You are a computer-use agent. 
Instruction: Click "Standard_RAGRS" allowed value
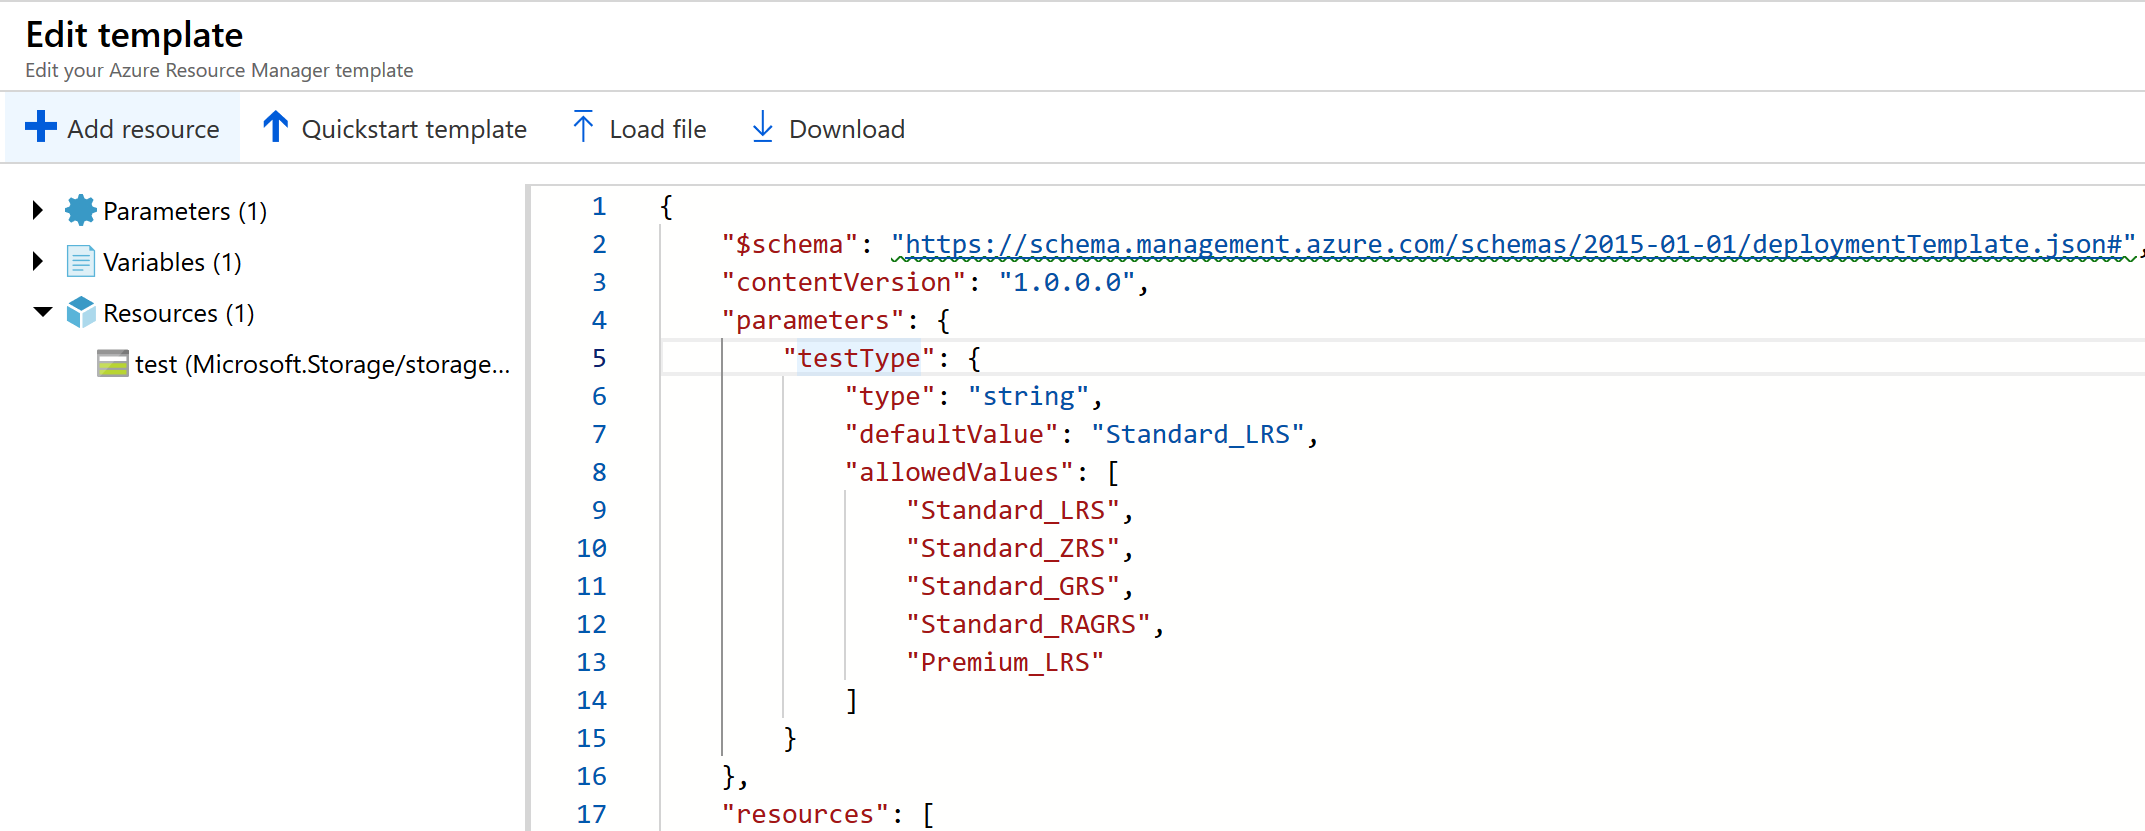pos(1028,624)
